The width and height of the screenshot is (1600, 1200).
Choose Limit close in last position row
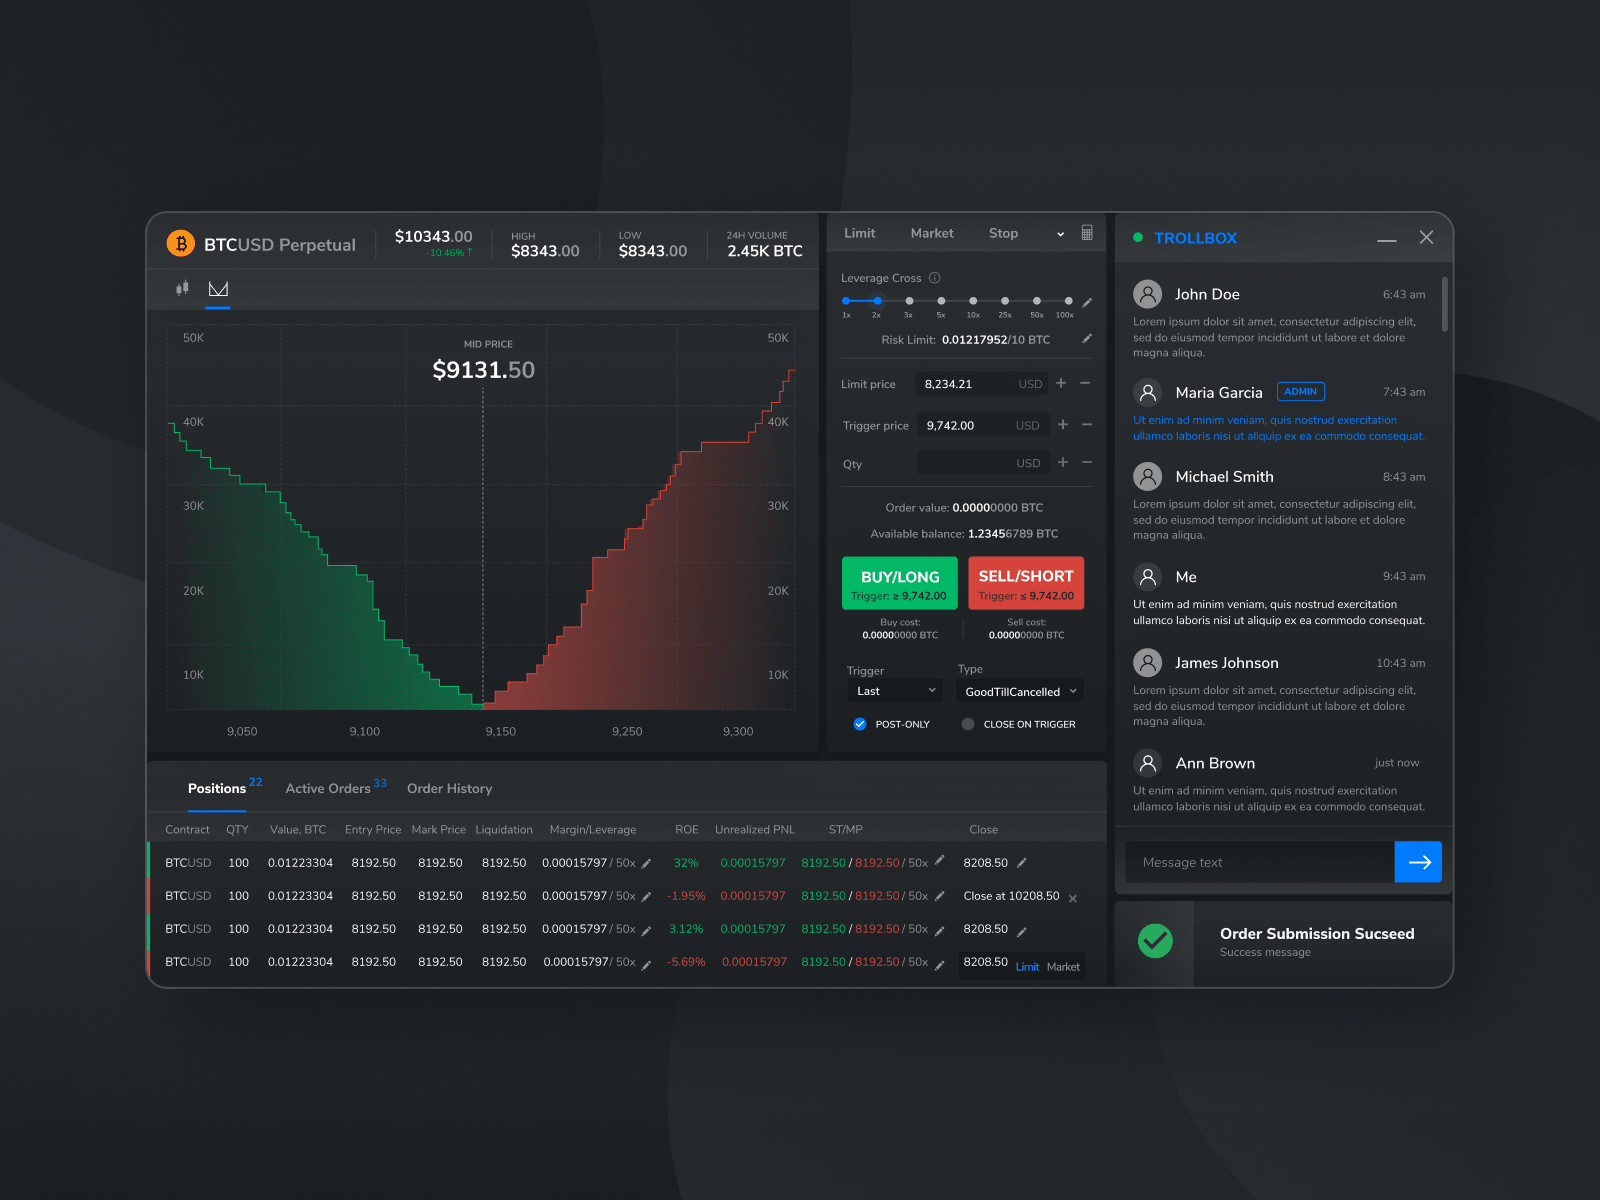[1027, 967]
